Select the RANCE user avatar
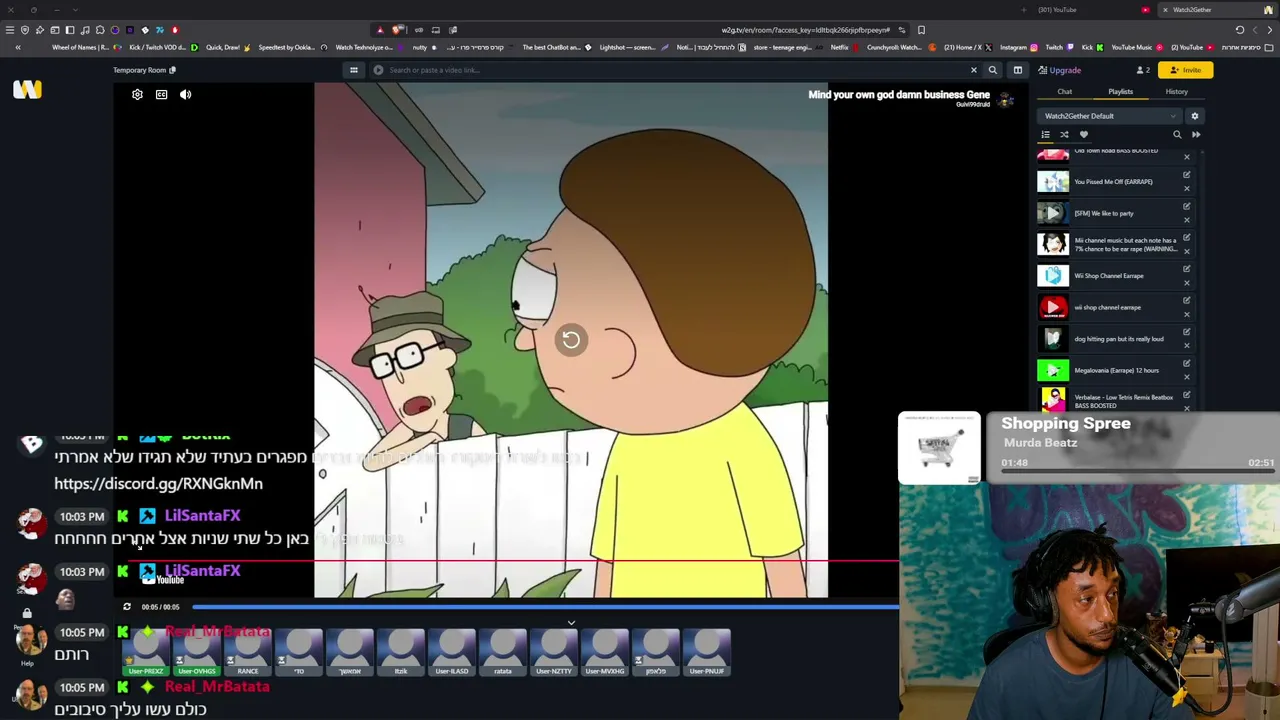Image resolution: width=1280 pixels, height=720 pixels. pyautogui.click(x=248, y=652)
